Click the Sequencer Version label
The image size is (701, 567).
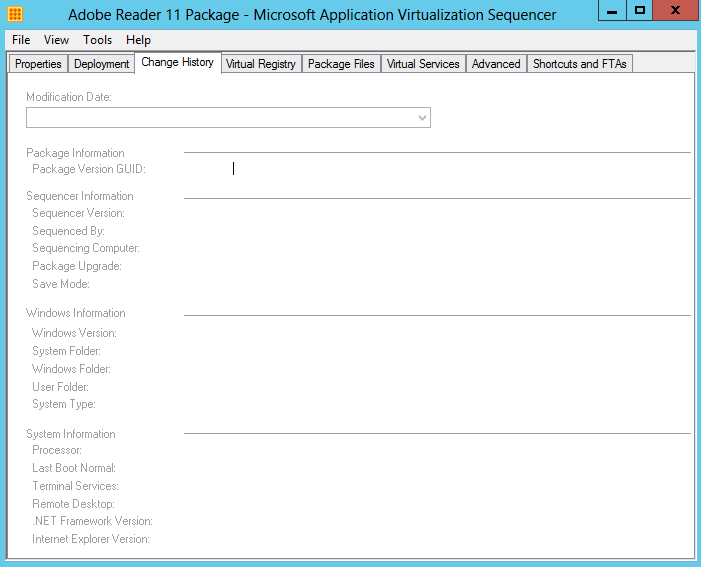click(78, 213)
